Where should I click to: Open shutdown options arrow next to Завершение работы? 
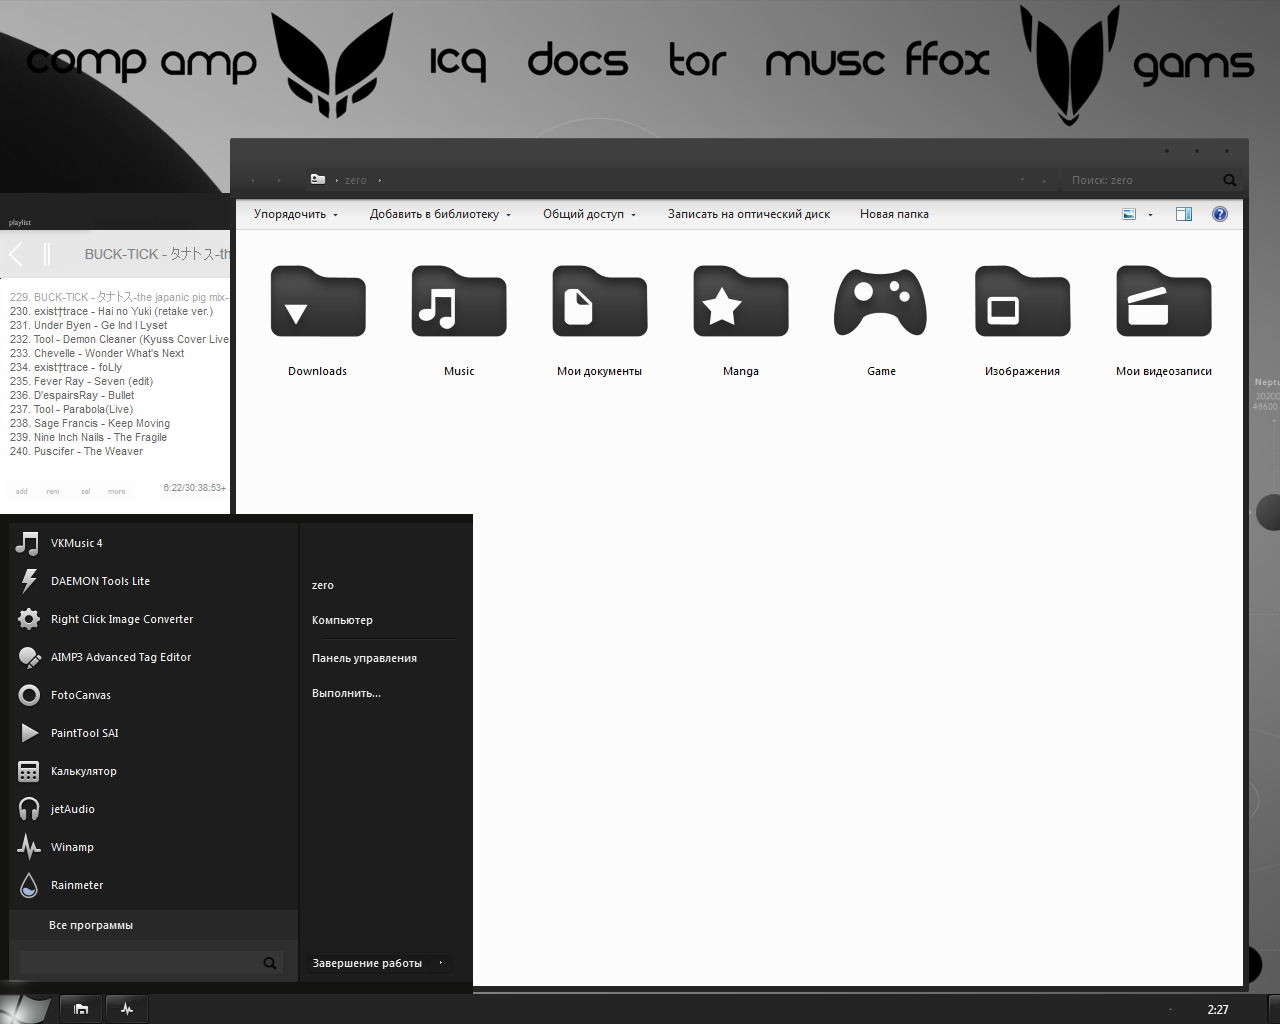coord(441,963)
